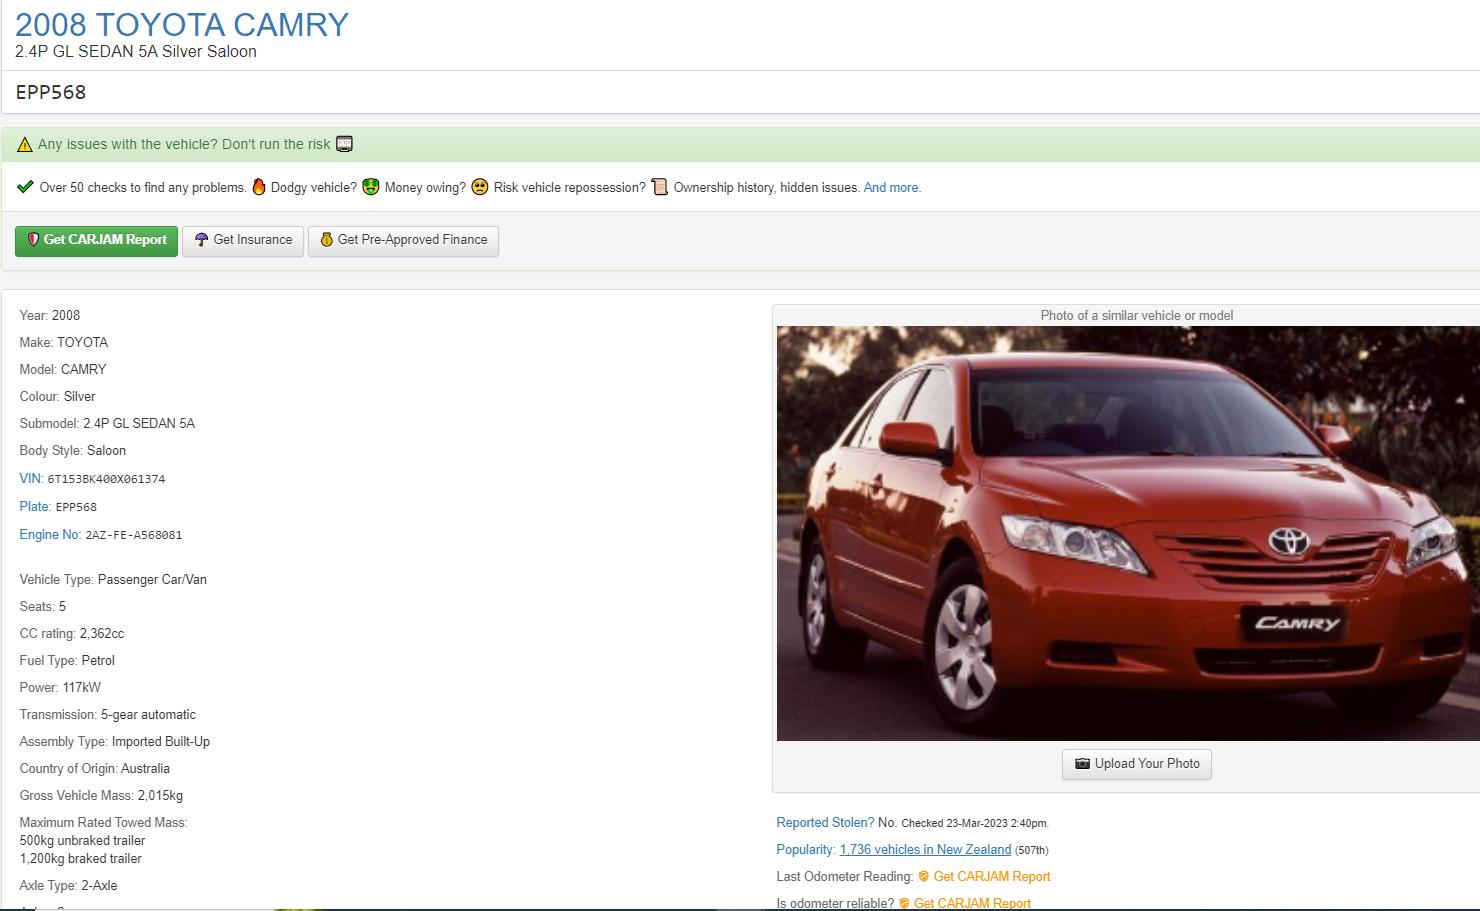Click the VIN value 6T153BK400X061374
Viewport: 1480px width, 911px height.
[x=106, y=479]
